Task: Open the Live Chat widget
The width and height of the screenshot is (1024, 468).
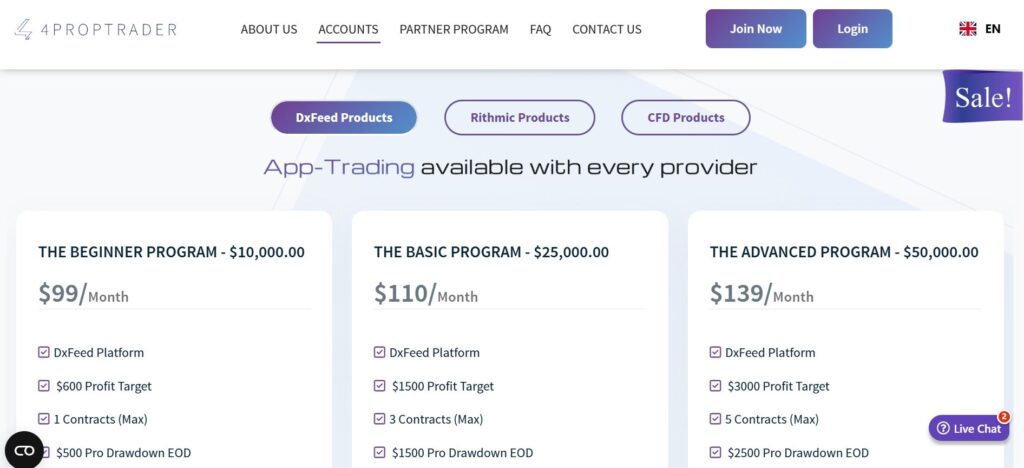Action: pyautogui.click(x=968, y=428)
